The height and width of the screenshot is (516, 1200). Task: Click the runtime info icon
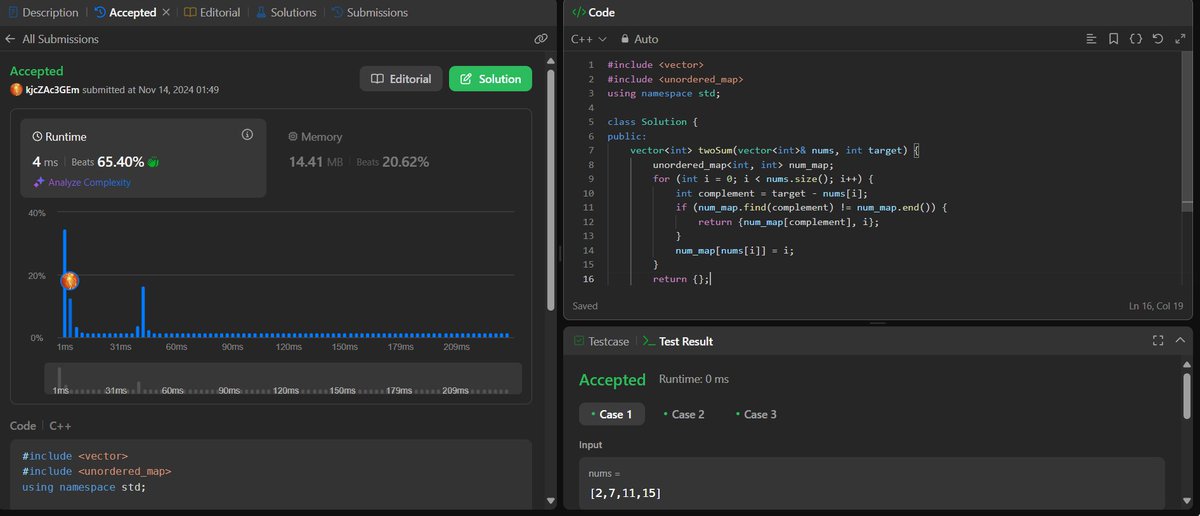[x=247, y=134]
